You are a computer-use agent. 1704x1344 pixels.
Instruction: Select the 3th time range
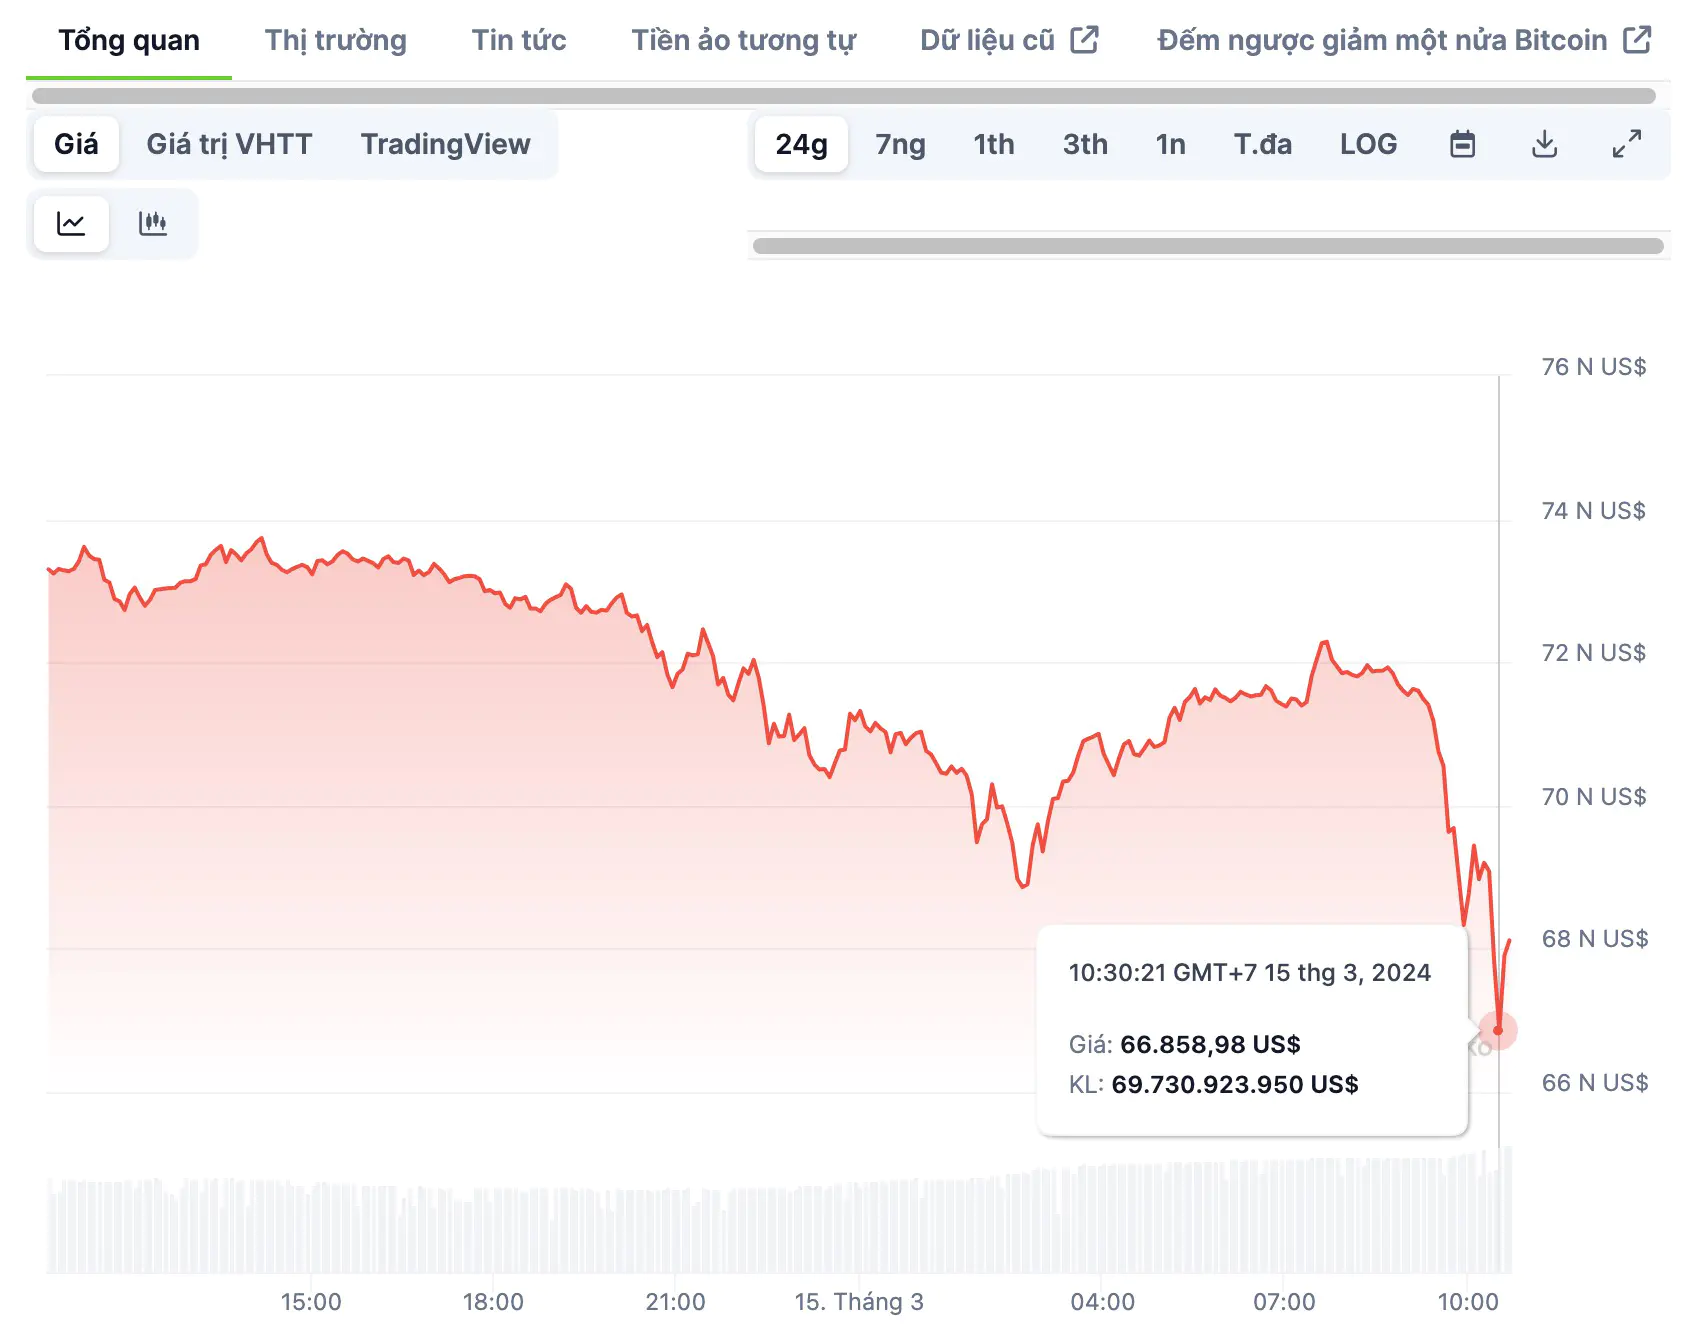point(1085,144)
